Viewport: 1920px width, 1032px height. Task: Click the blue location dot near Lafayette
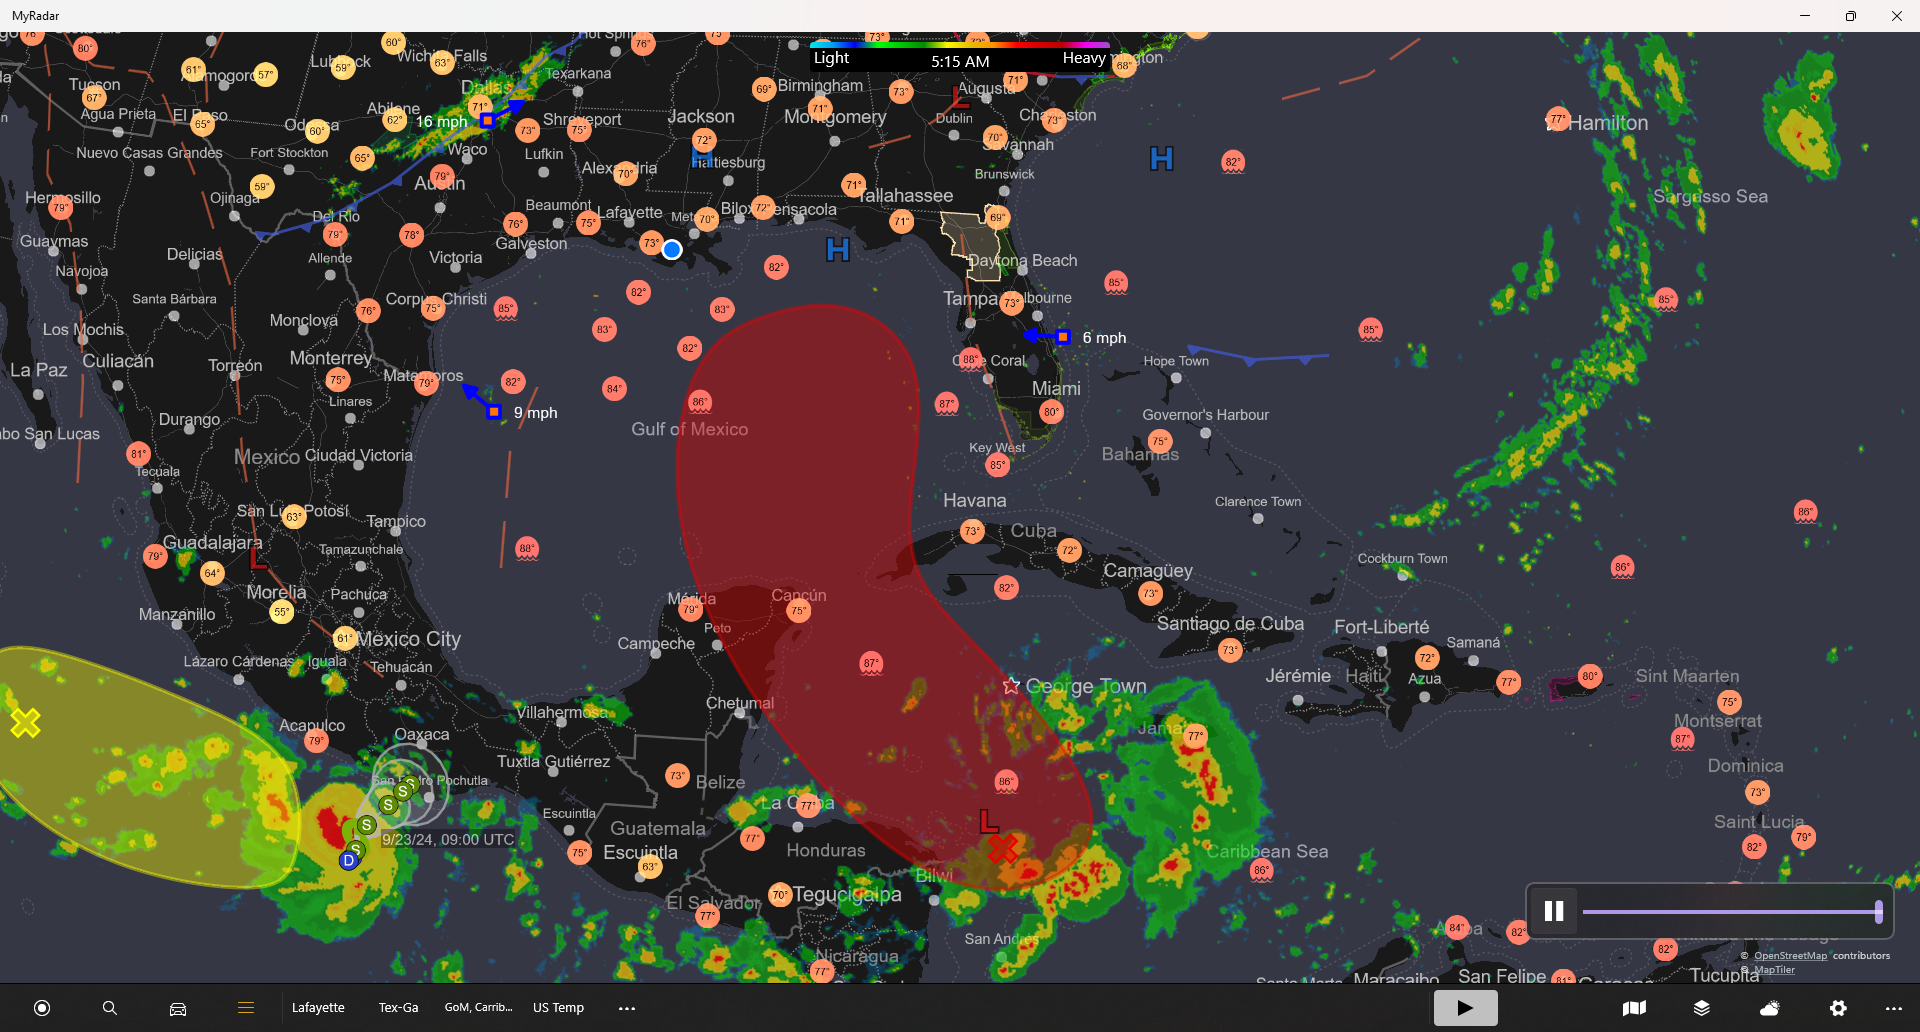pos(672,249)
